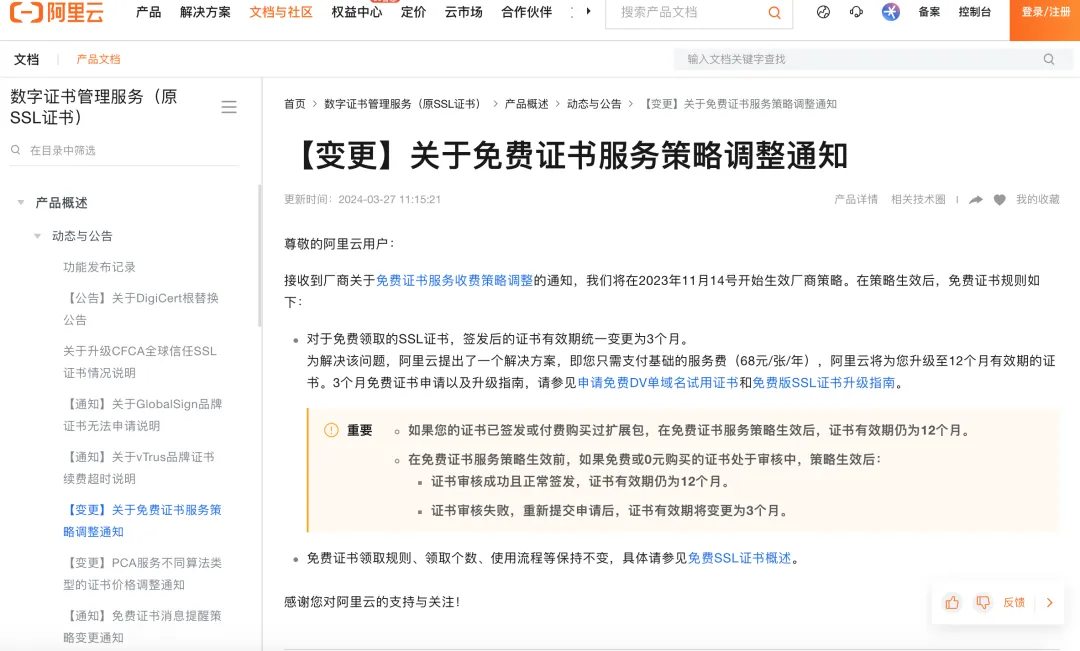This screenshot has width=1080, height=651.
Task: Open the 免费版SSL证书升级指南 link
Action: [824, 383]
